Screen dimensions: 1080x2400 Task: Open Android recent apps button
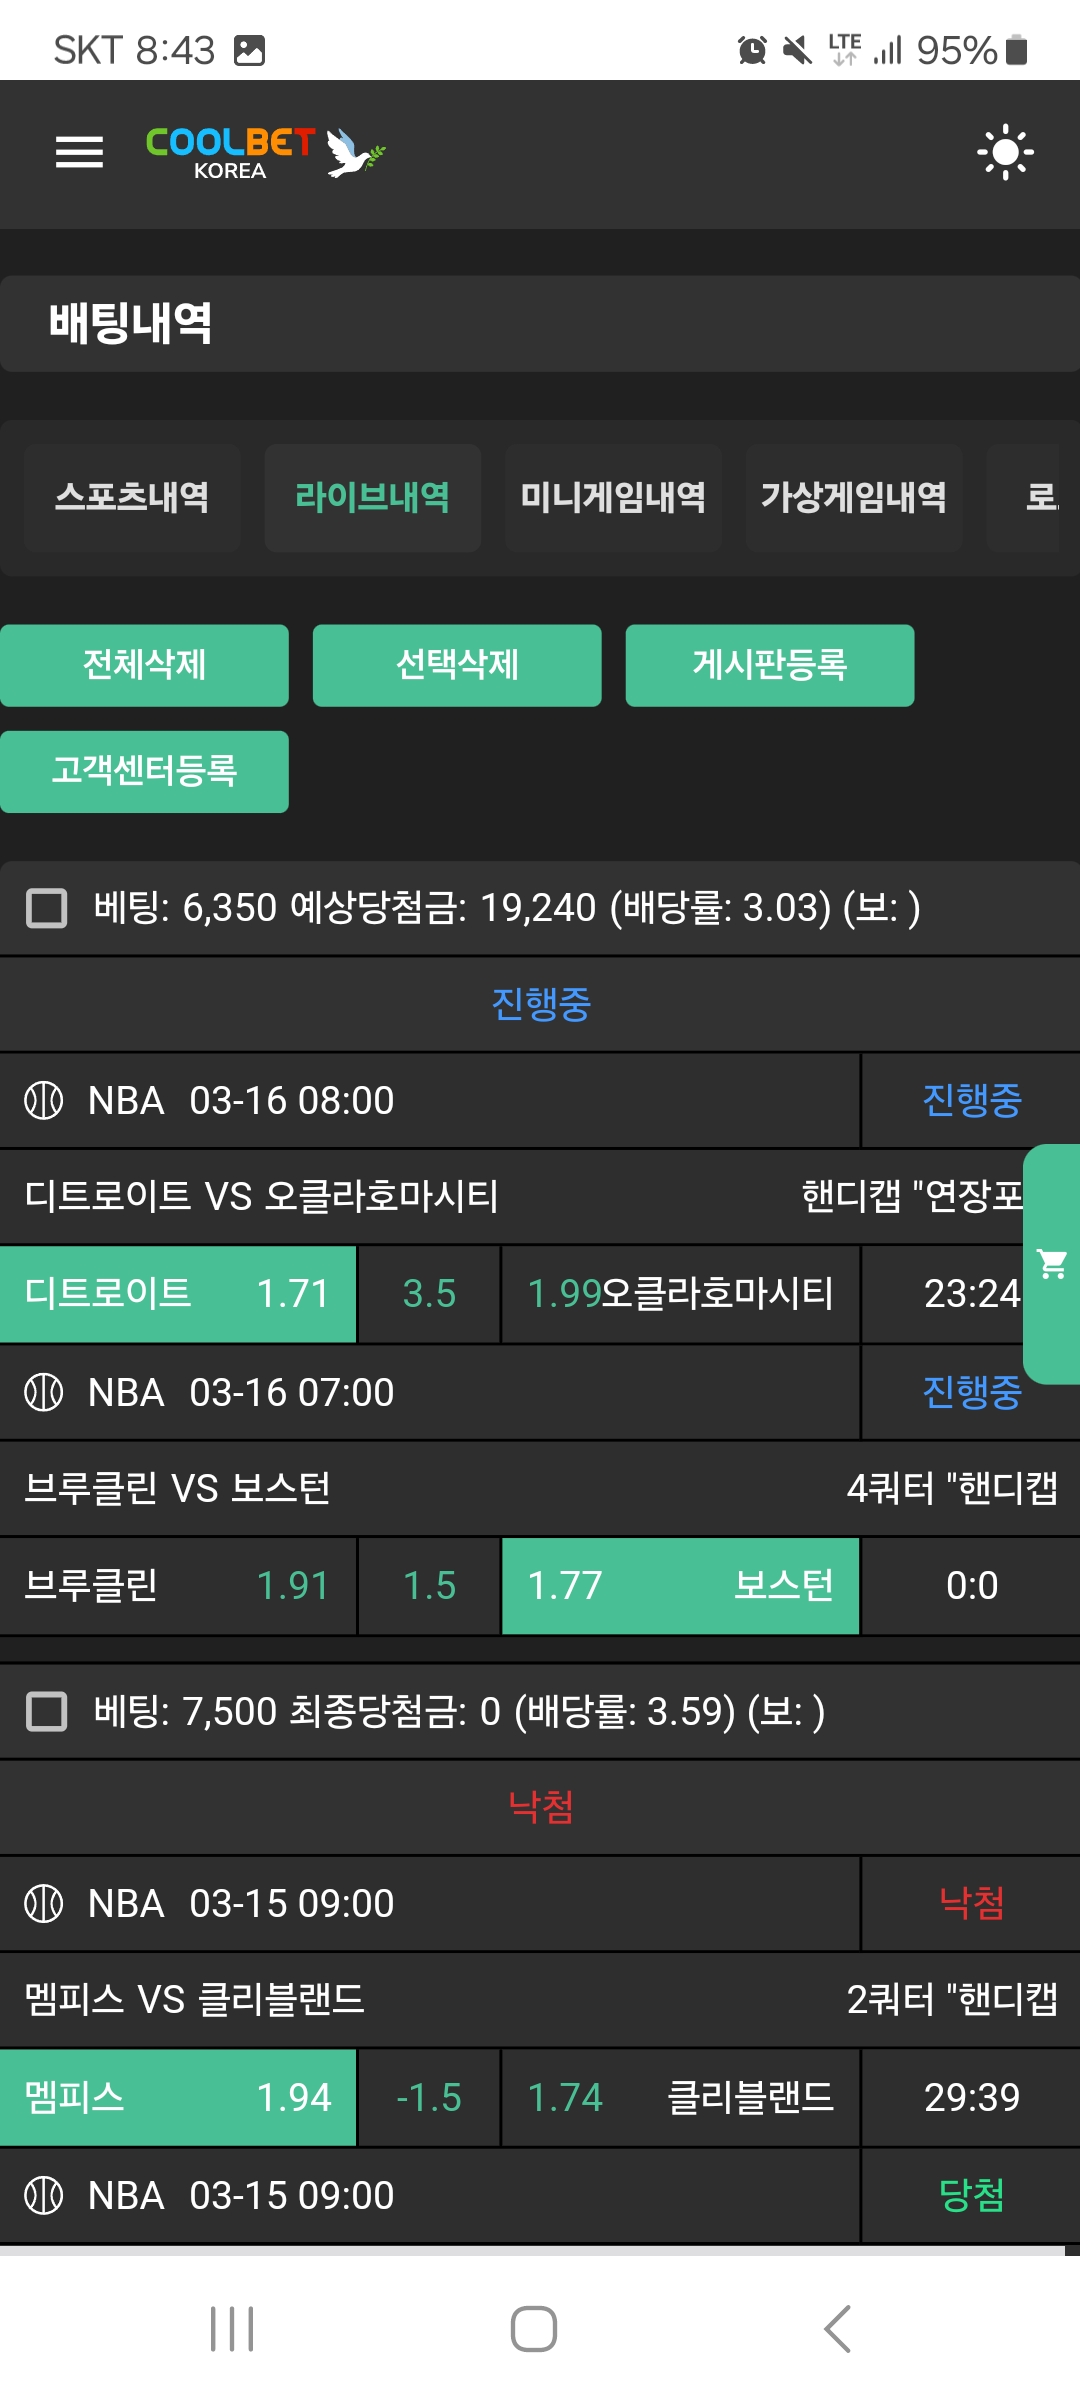(232, 2329)
